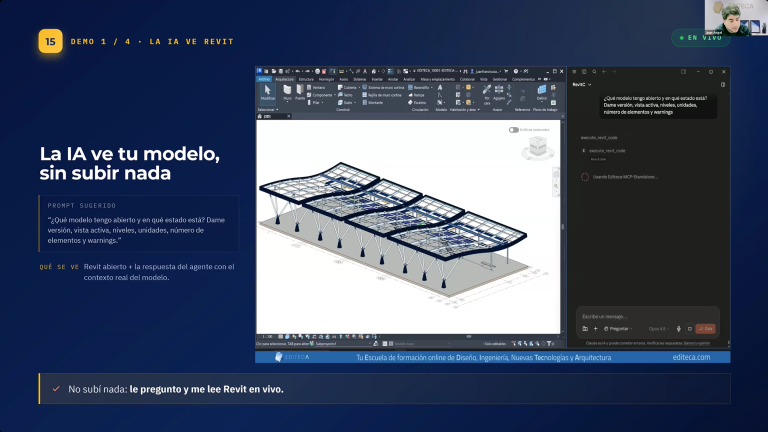Open the Definir work plane tool
The height and width of the screenshot is (432, 768).
tap(542, 93)
